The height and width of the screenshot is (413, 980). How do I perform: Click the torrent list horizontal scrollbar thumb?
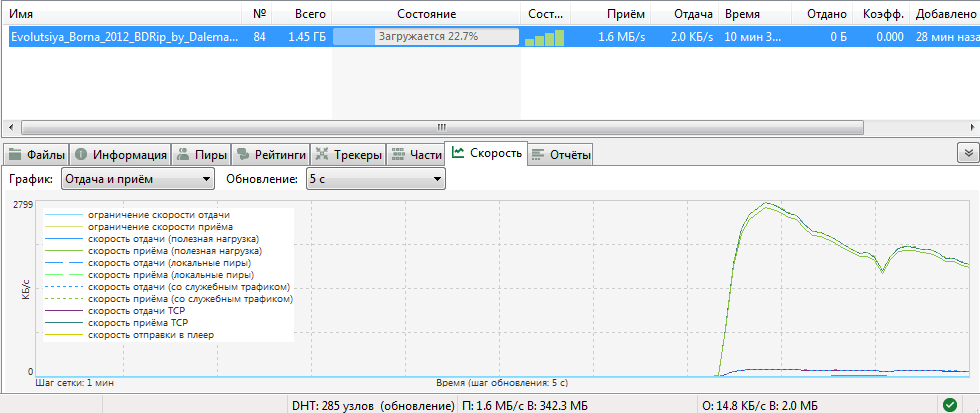pyautogui.click(x=442, y=127)
